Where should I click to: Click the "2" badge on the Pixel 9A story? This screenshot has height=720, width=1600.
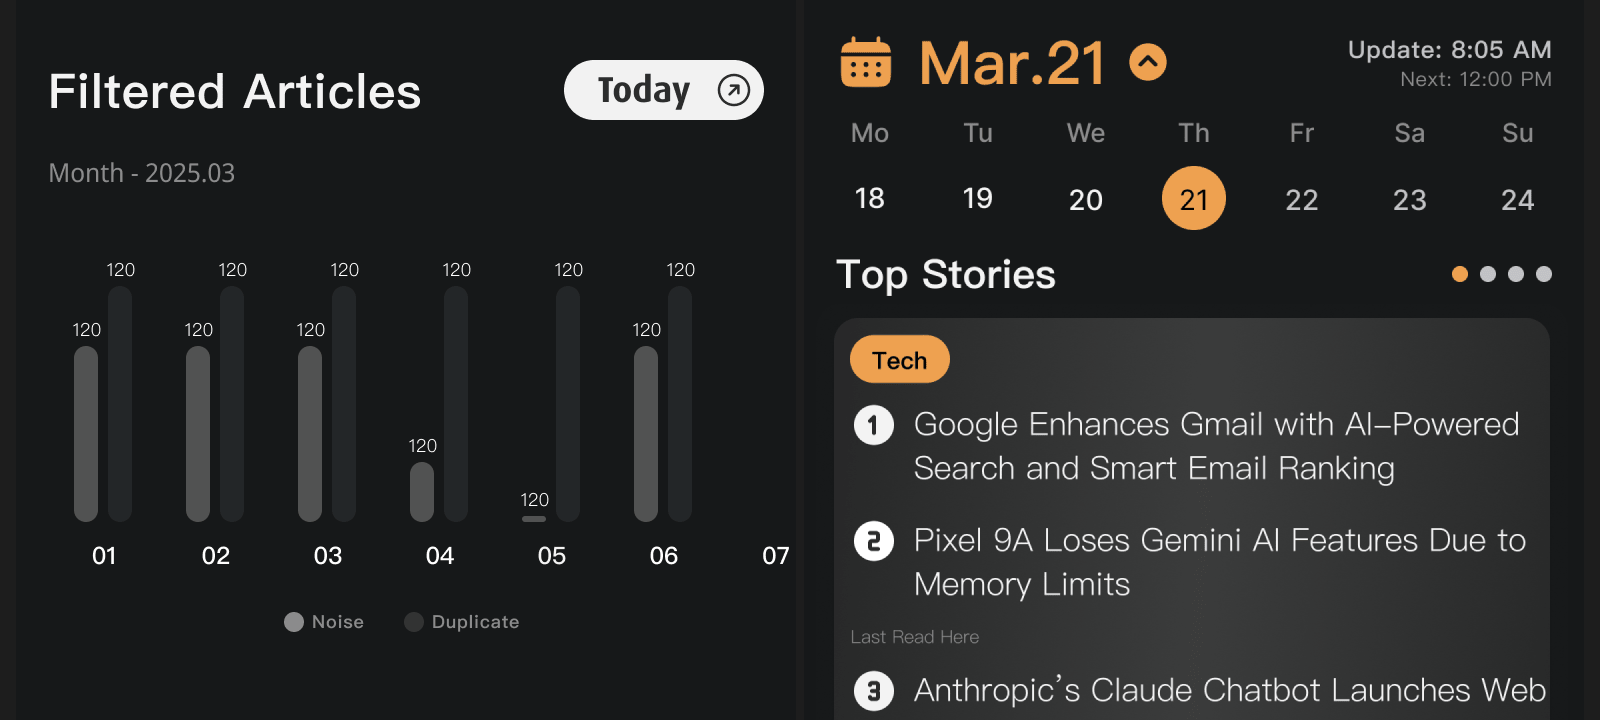click(874, 540)
